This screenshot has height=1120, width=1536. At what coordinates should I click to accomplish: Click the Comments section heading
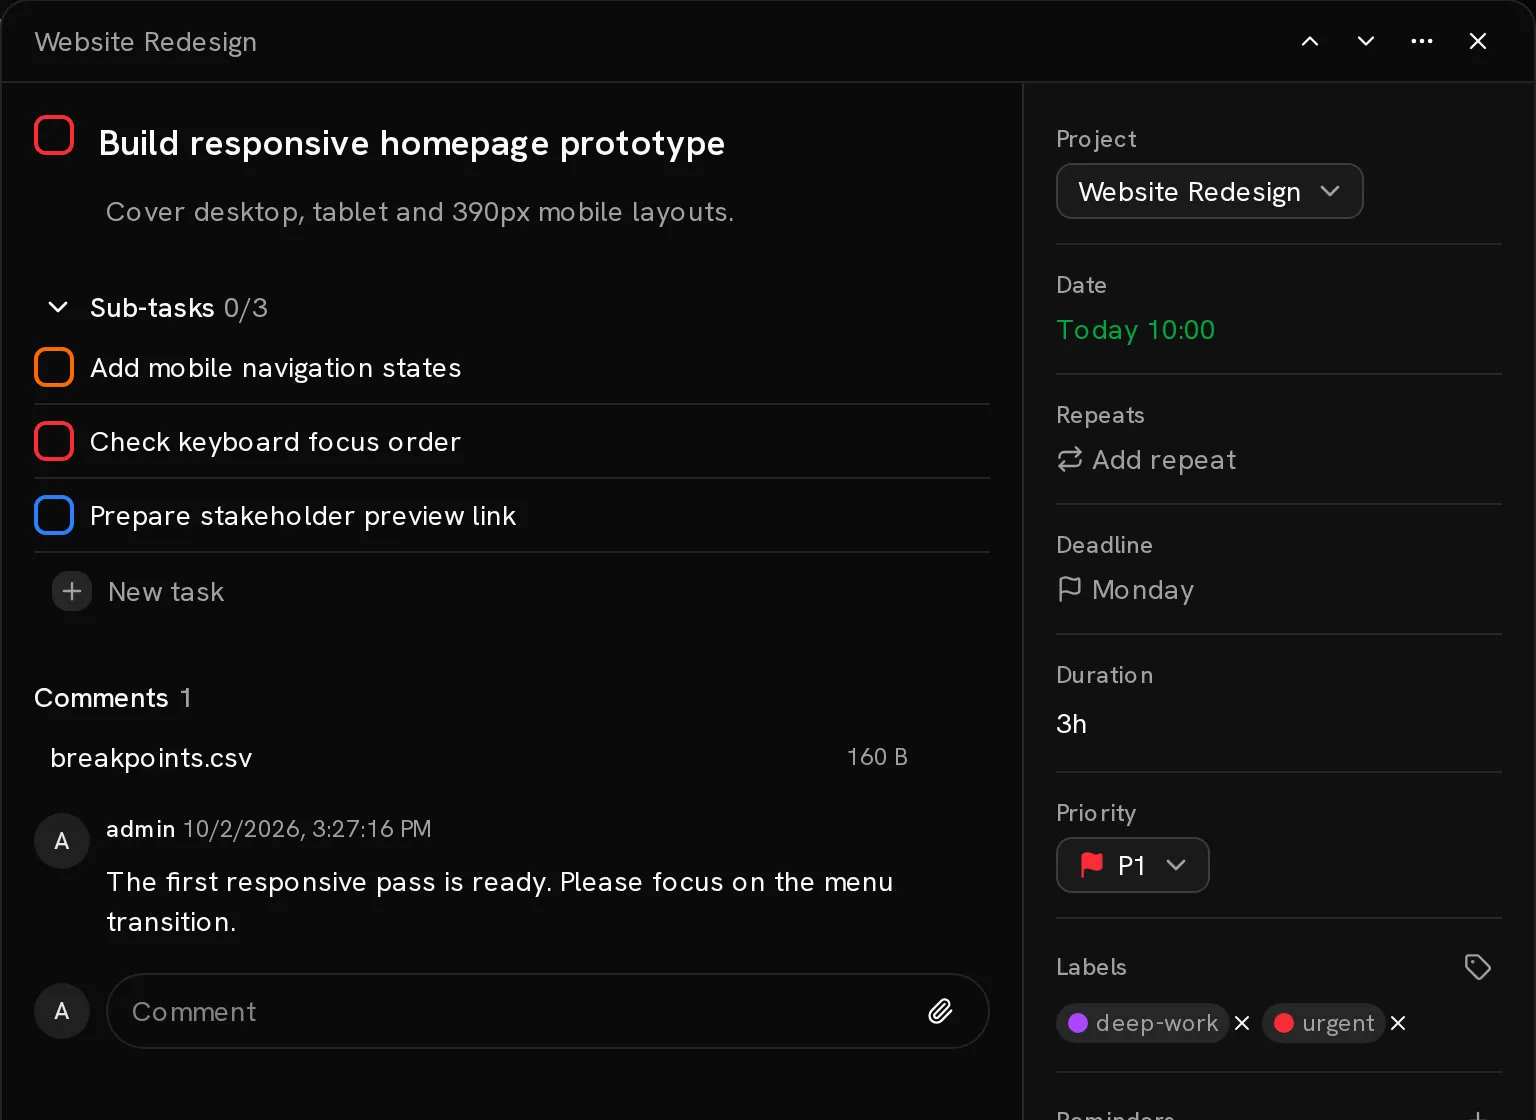click(x=101, y=698)
